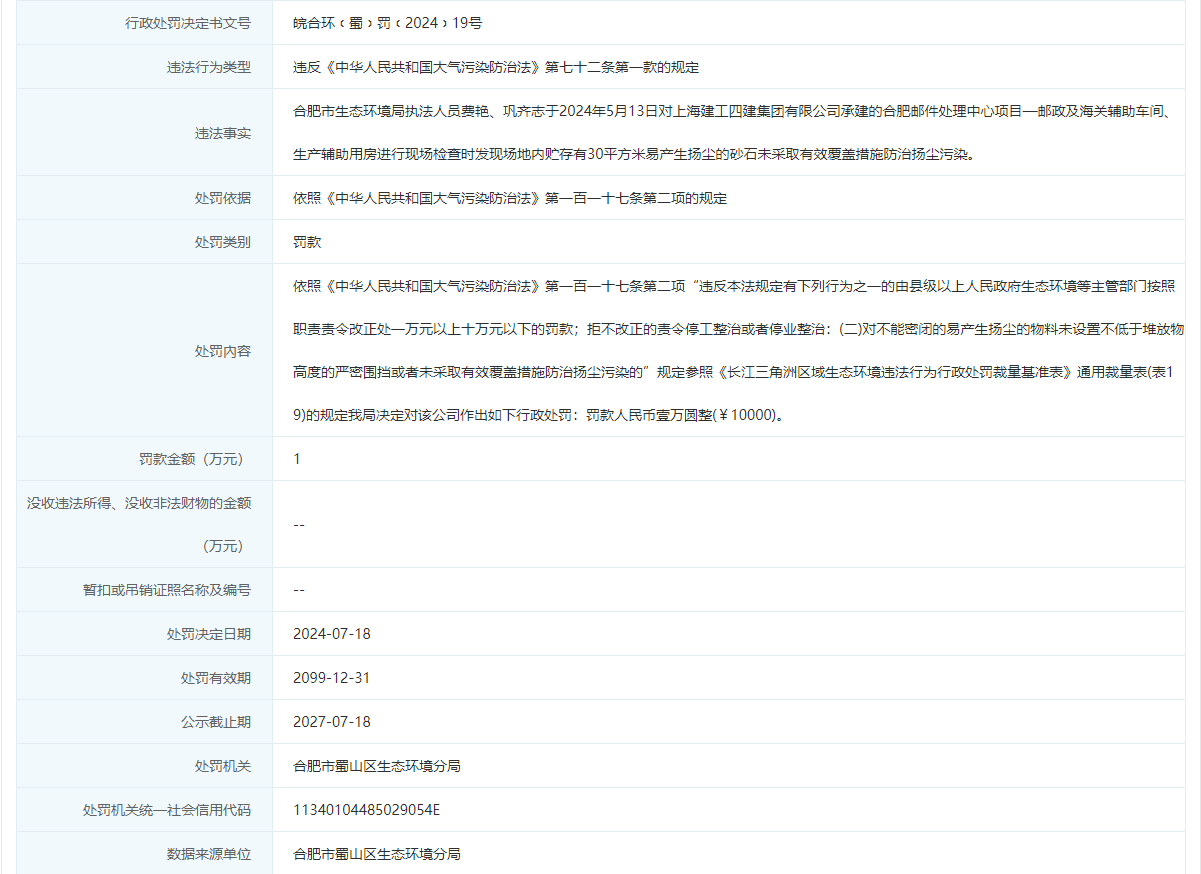Click 合肥市蜀山区生态环境分局 in the 处罚机关 row

[x=377, y=766]
